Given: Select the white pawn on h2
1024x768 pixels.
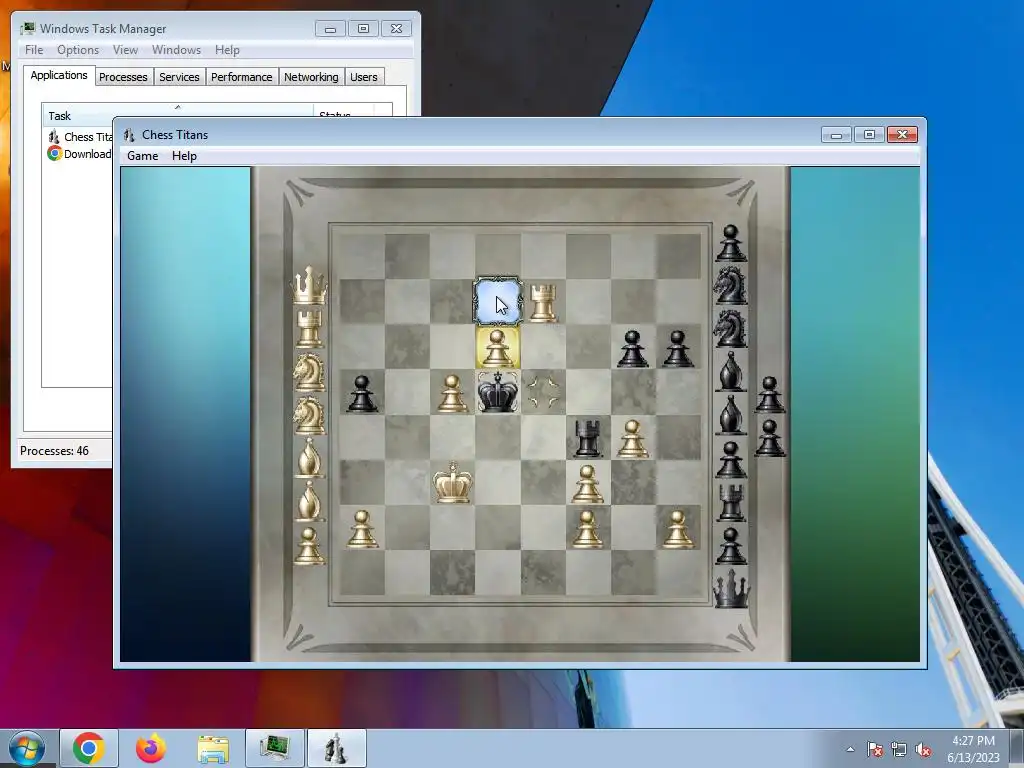Looking at the screenshot, I should pyautogui.click(x=677, y=528).
